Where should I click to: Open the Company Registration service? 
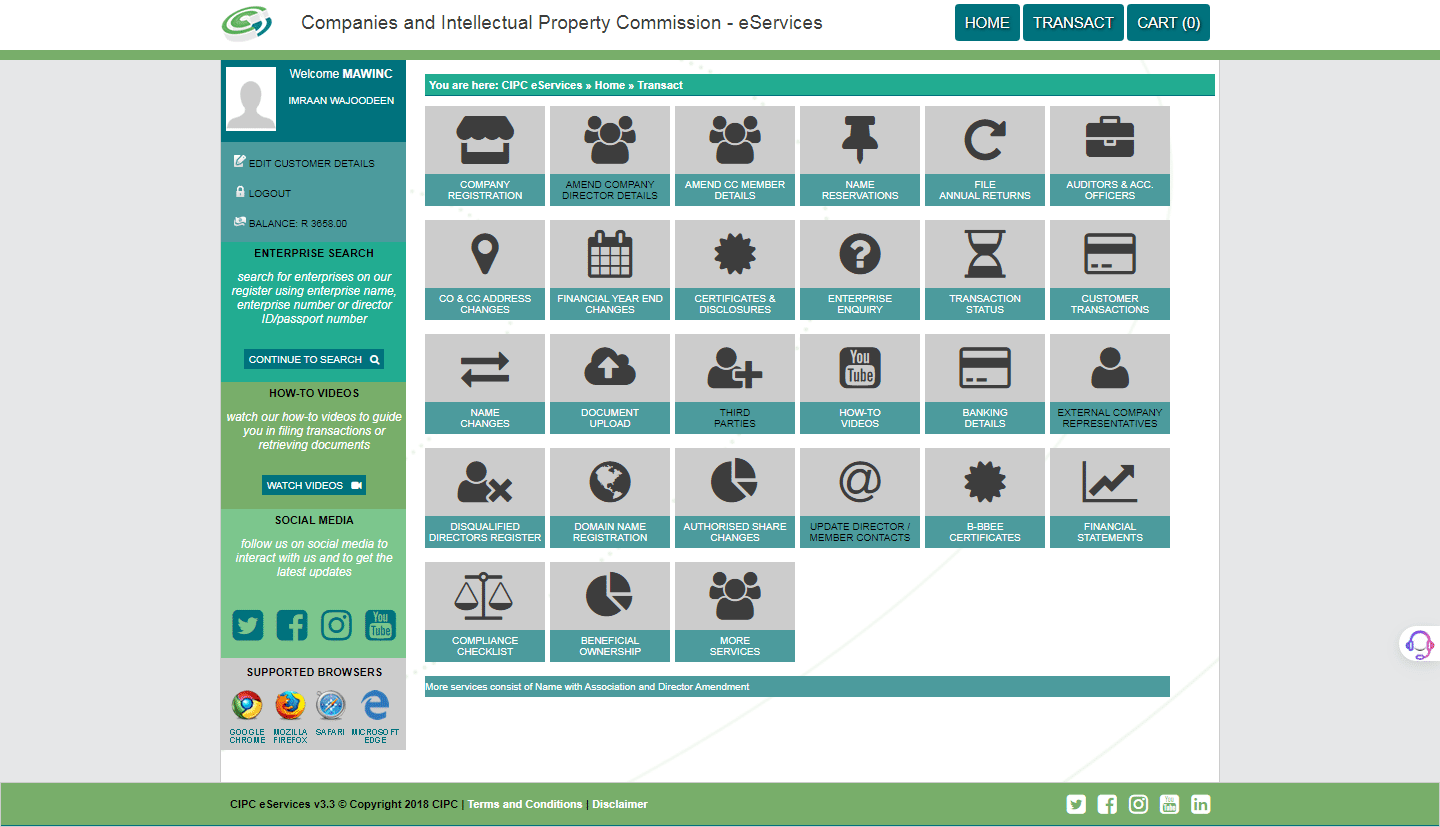[x=484, y=156]
